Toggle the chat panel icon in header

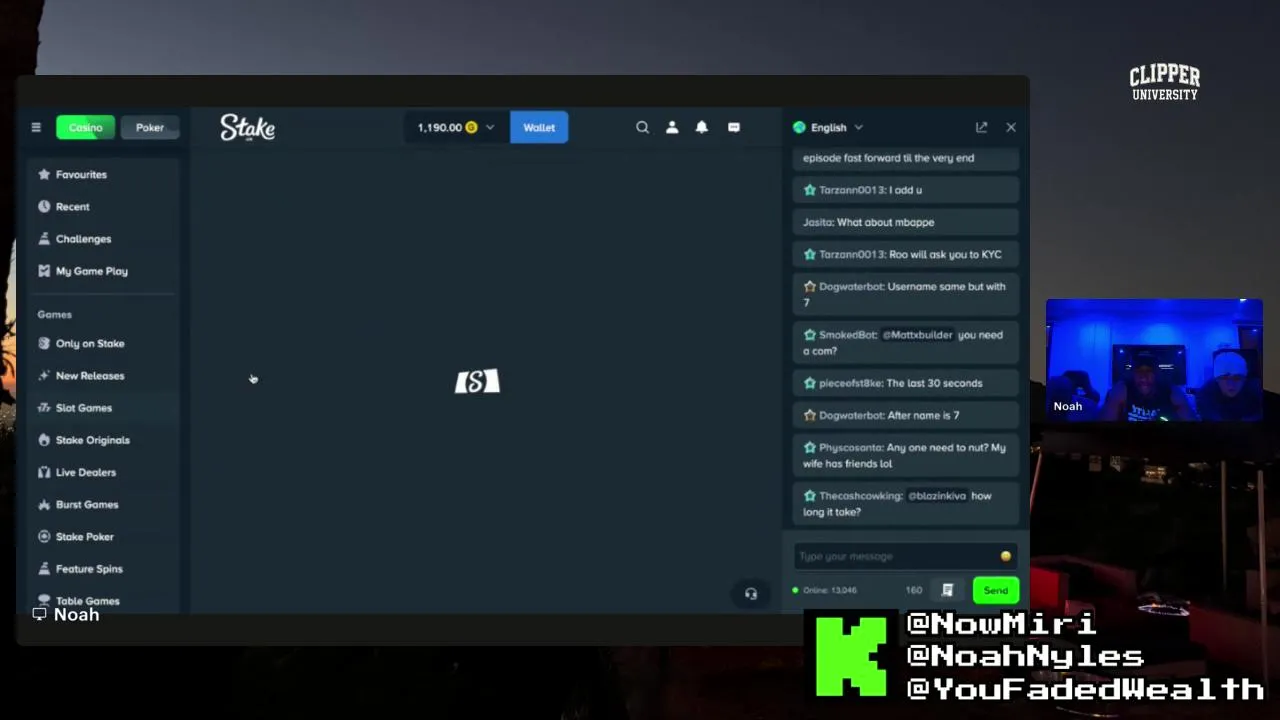pos(734,127)
